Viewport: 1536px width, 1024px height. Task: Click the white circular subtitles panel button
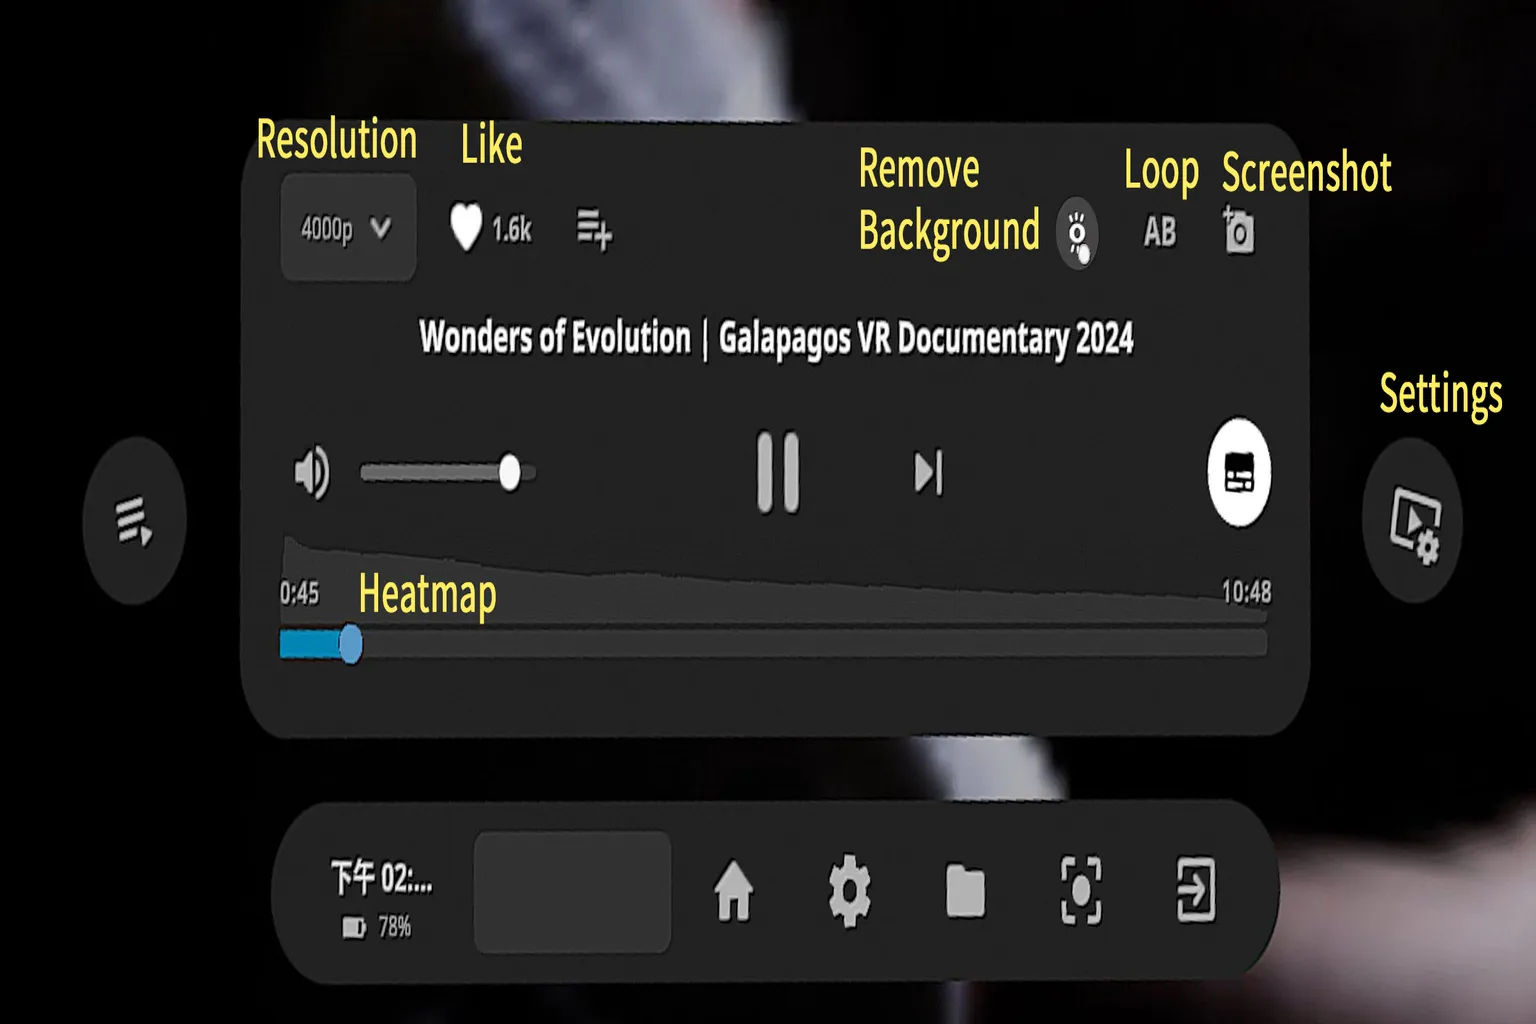tap(1239, 472)
